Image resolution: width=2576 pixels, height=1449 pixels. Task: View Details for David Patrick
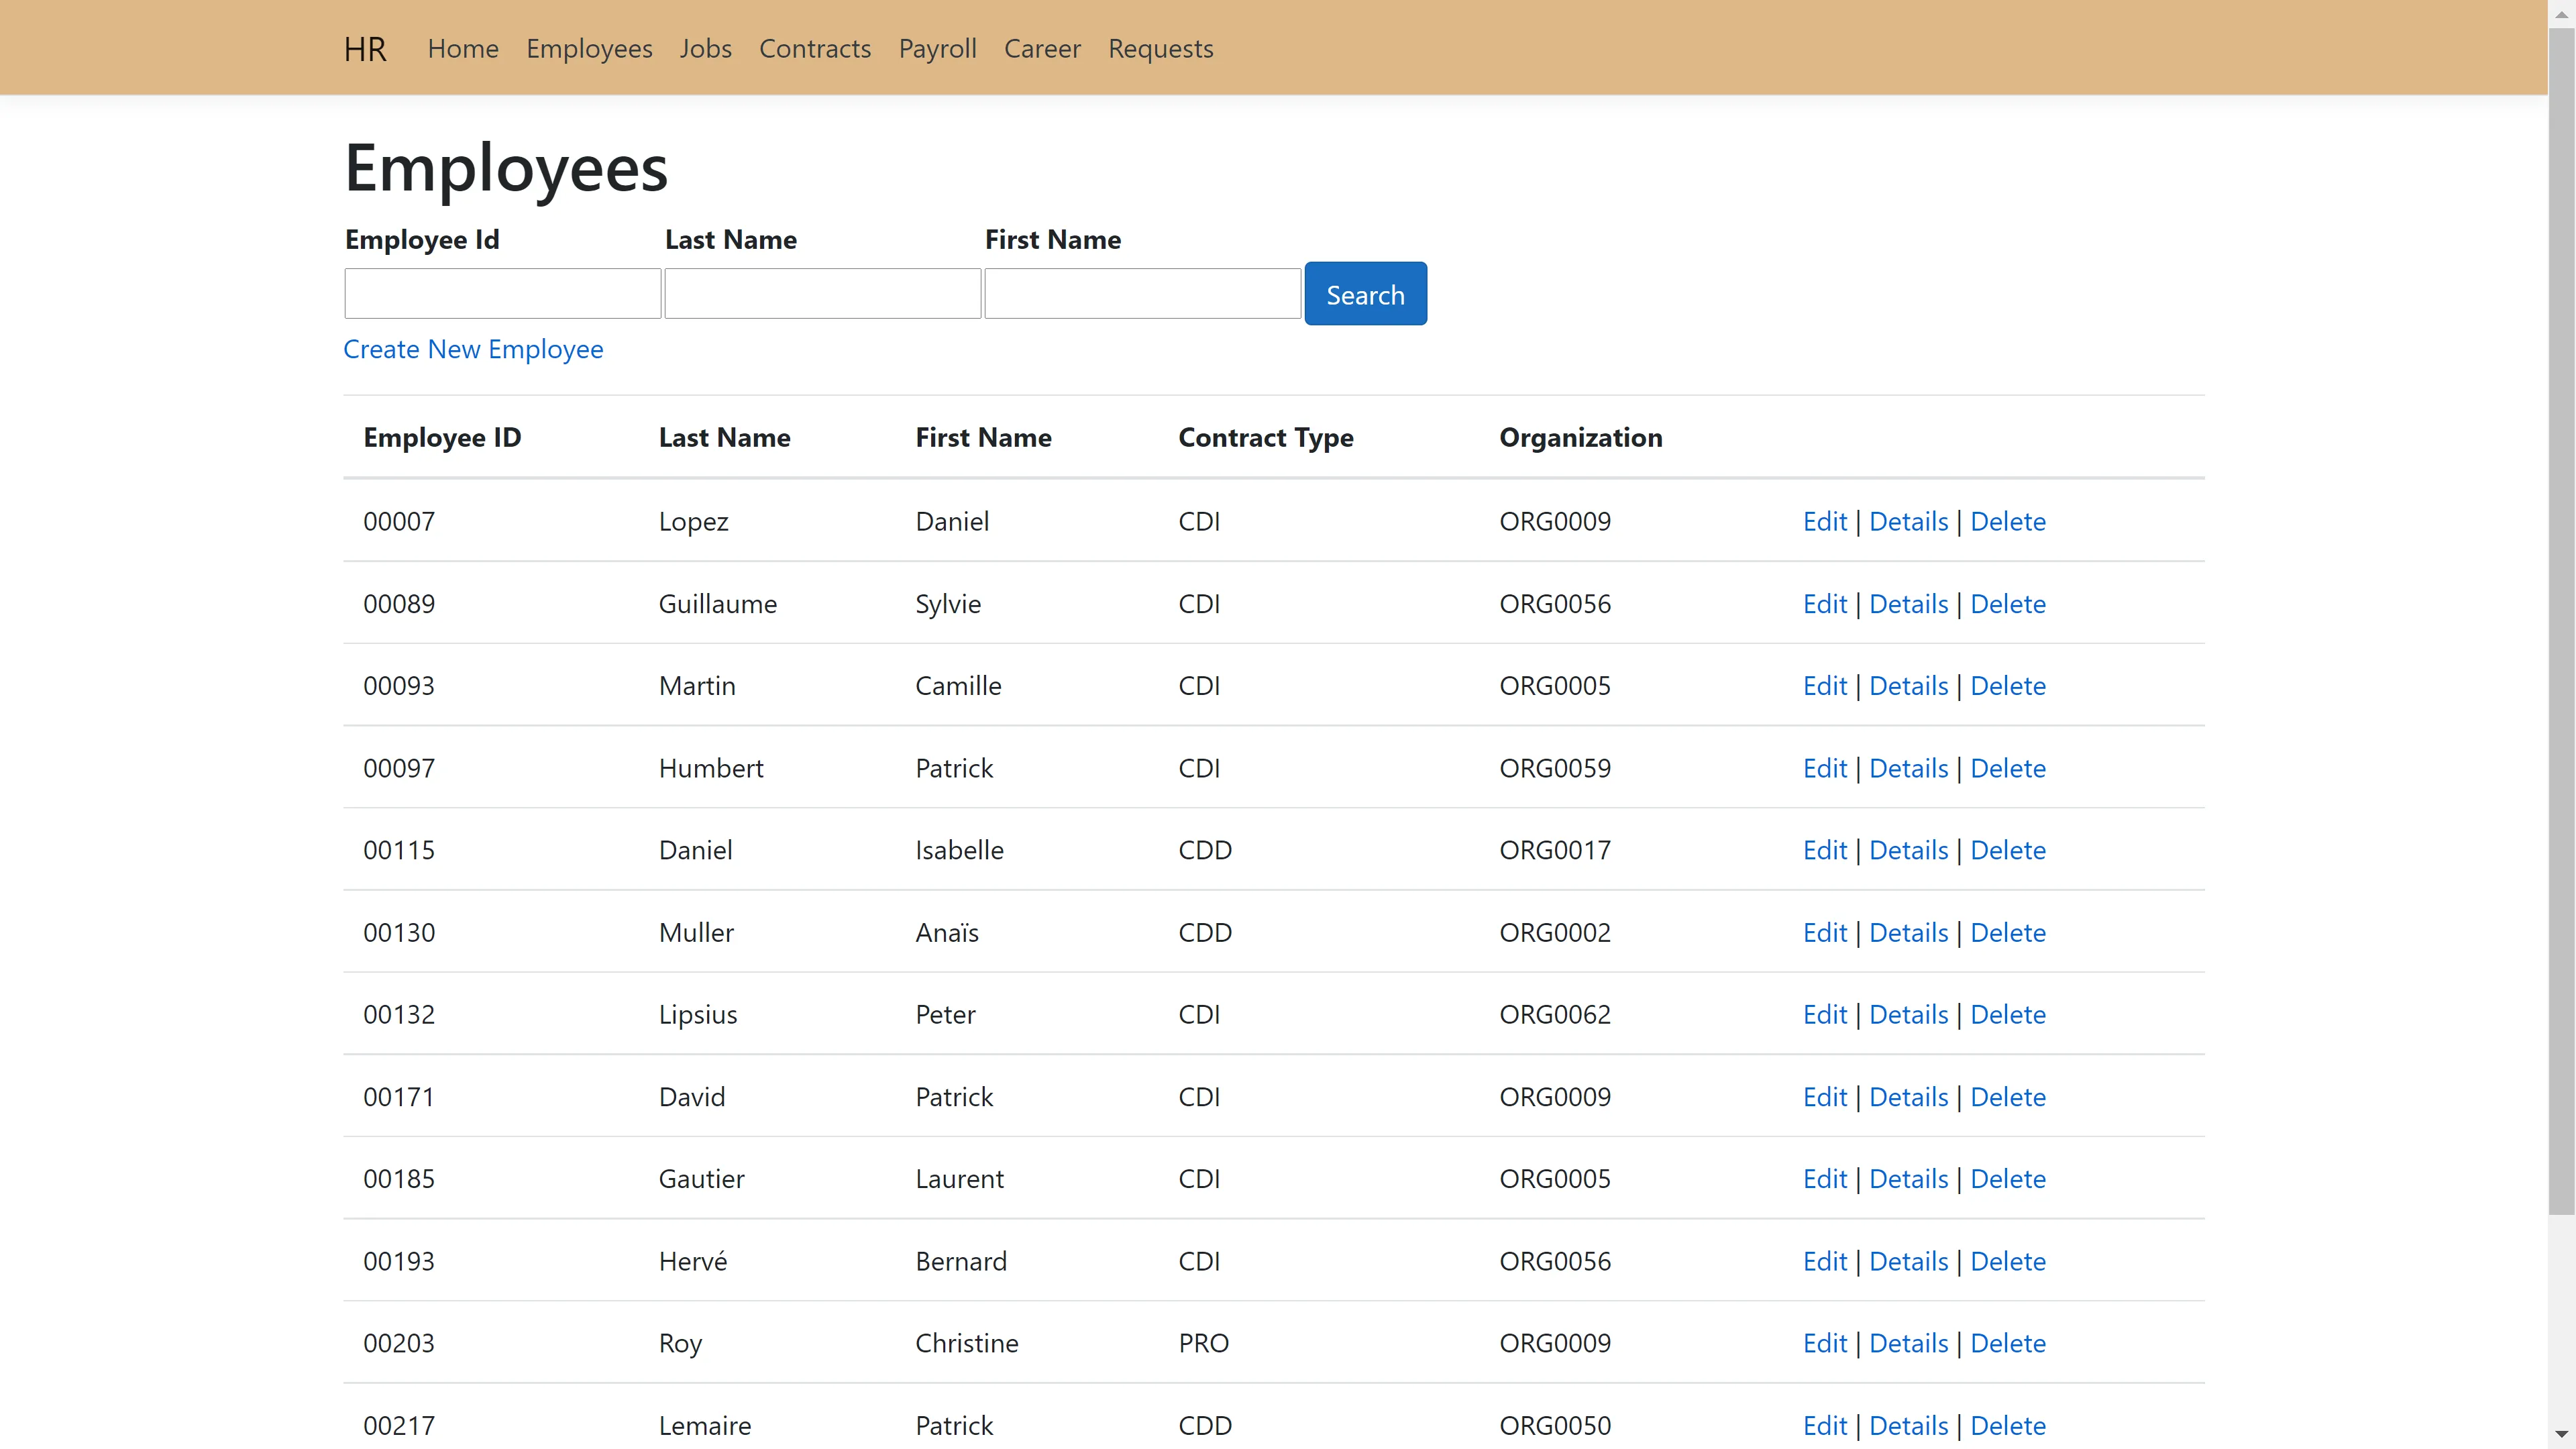click(x=1908, y=1097)
